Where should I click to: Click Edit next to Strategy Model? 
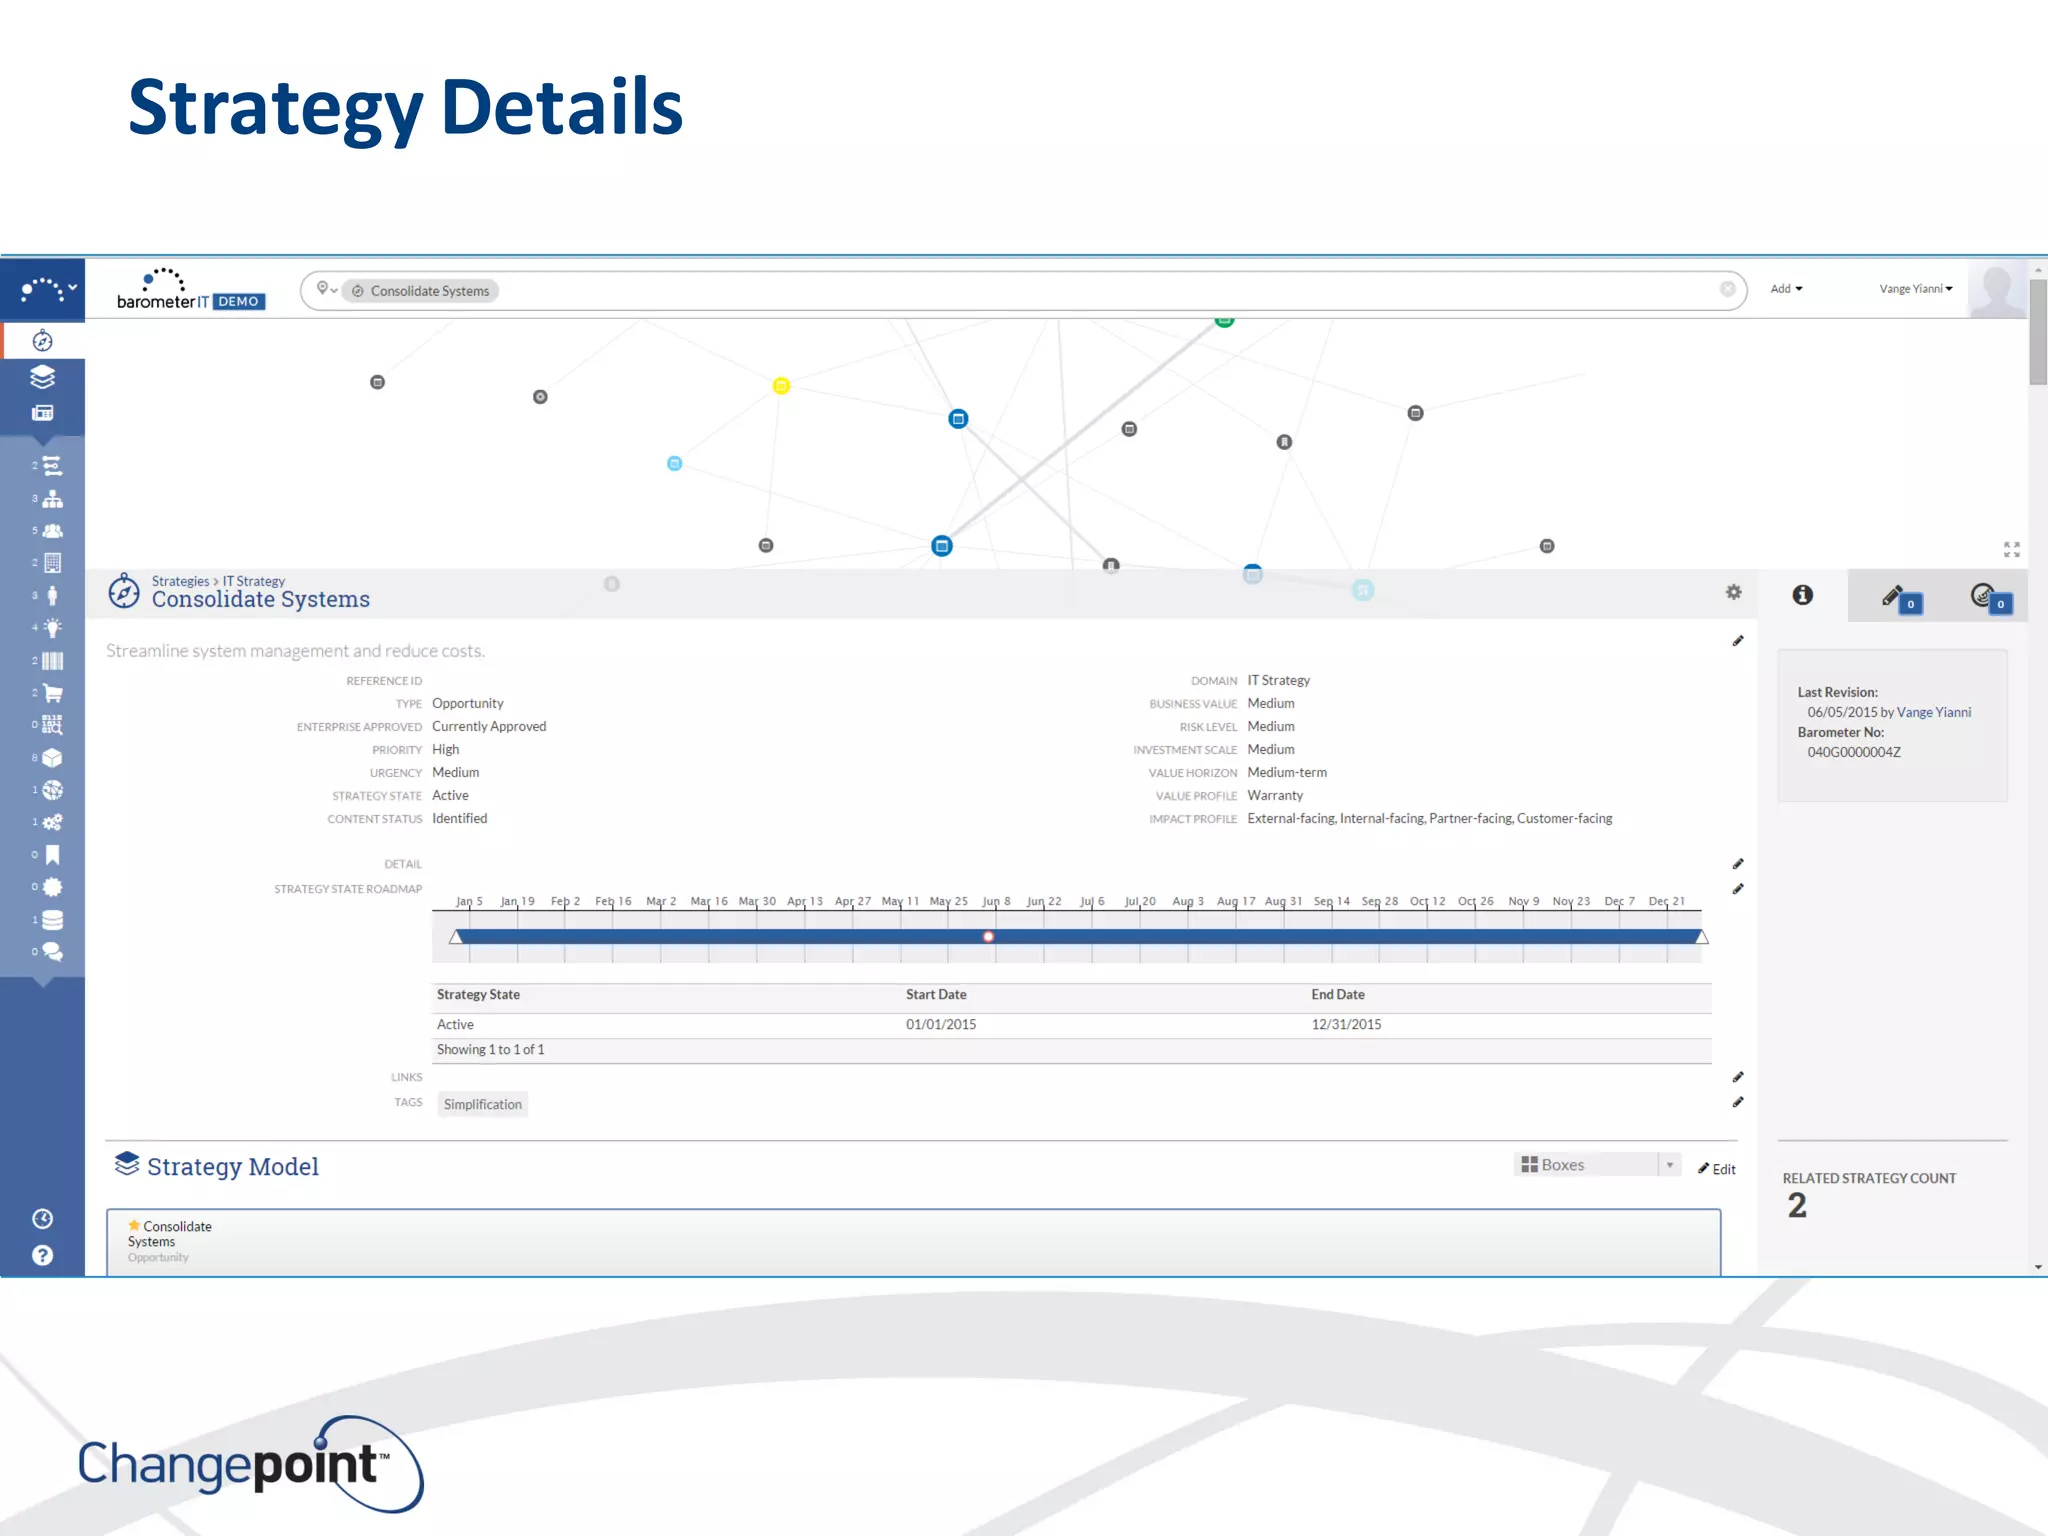coord(1717,1169)
